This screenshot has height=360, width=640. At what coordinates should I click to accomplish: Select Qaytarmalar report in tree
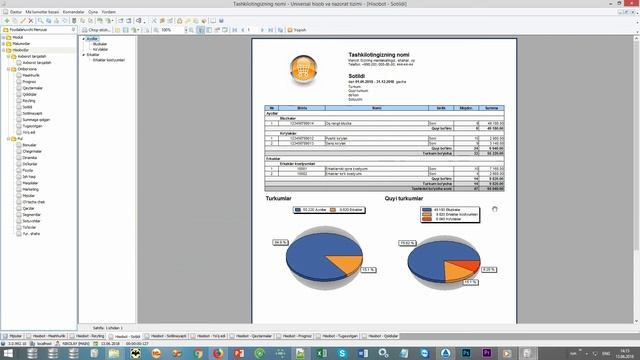32,88
